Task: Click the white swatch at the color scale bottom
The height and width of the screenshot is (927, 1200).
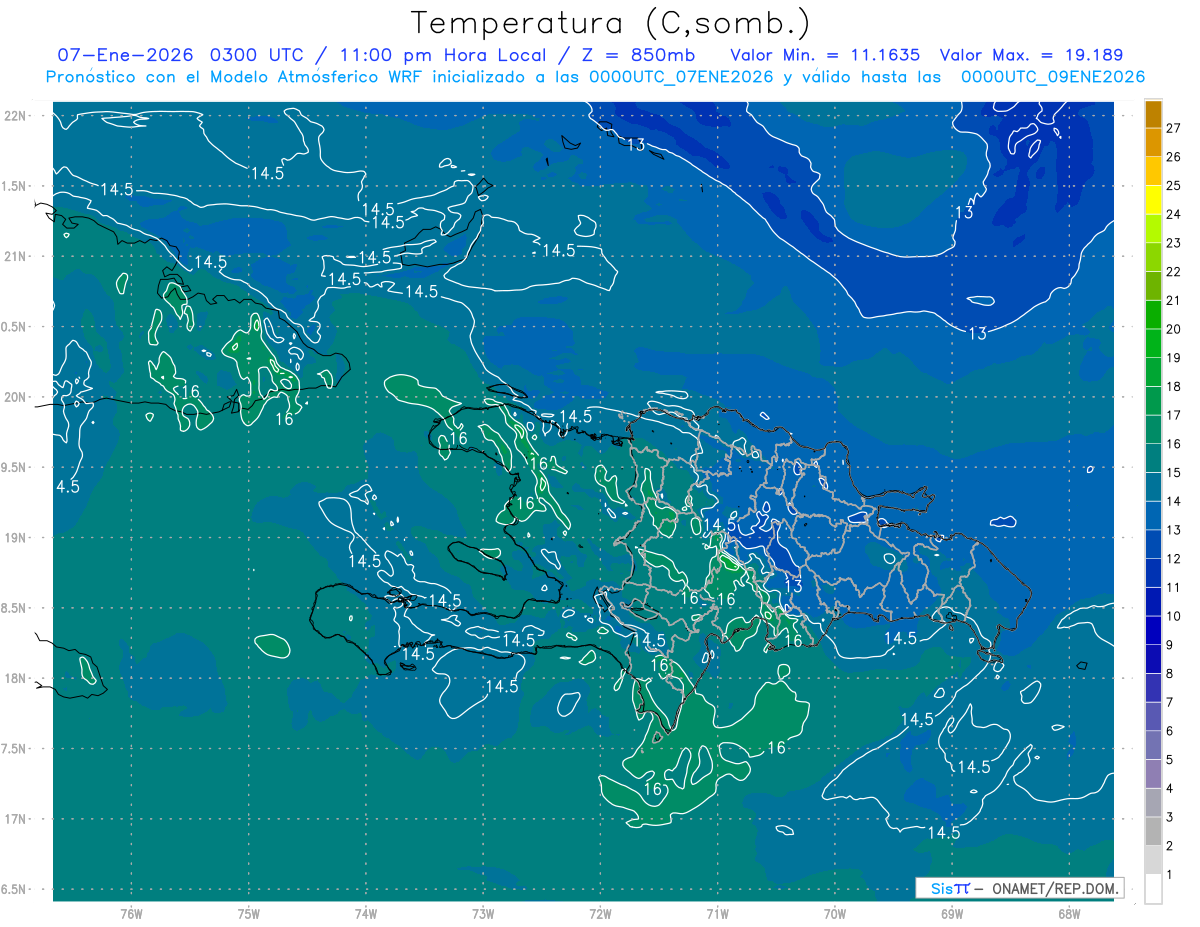Action: click(x=1153, y=889)
